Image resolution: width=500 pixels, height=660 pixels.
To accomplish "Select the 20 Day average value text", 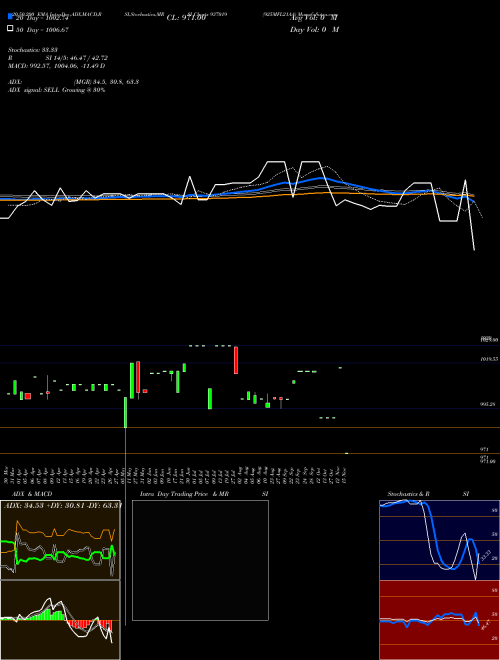I will [42, 18].
